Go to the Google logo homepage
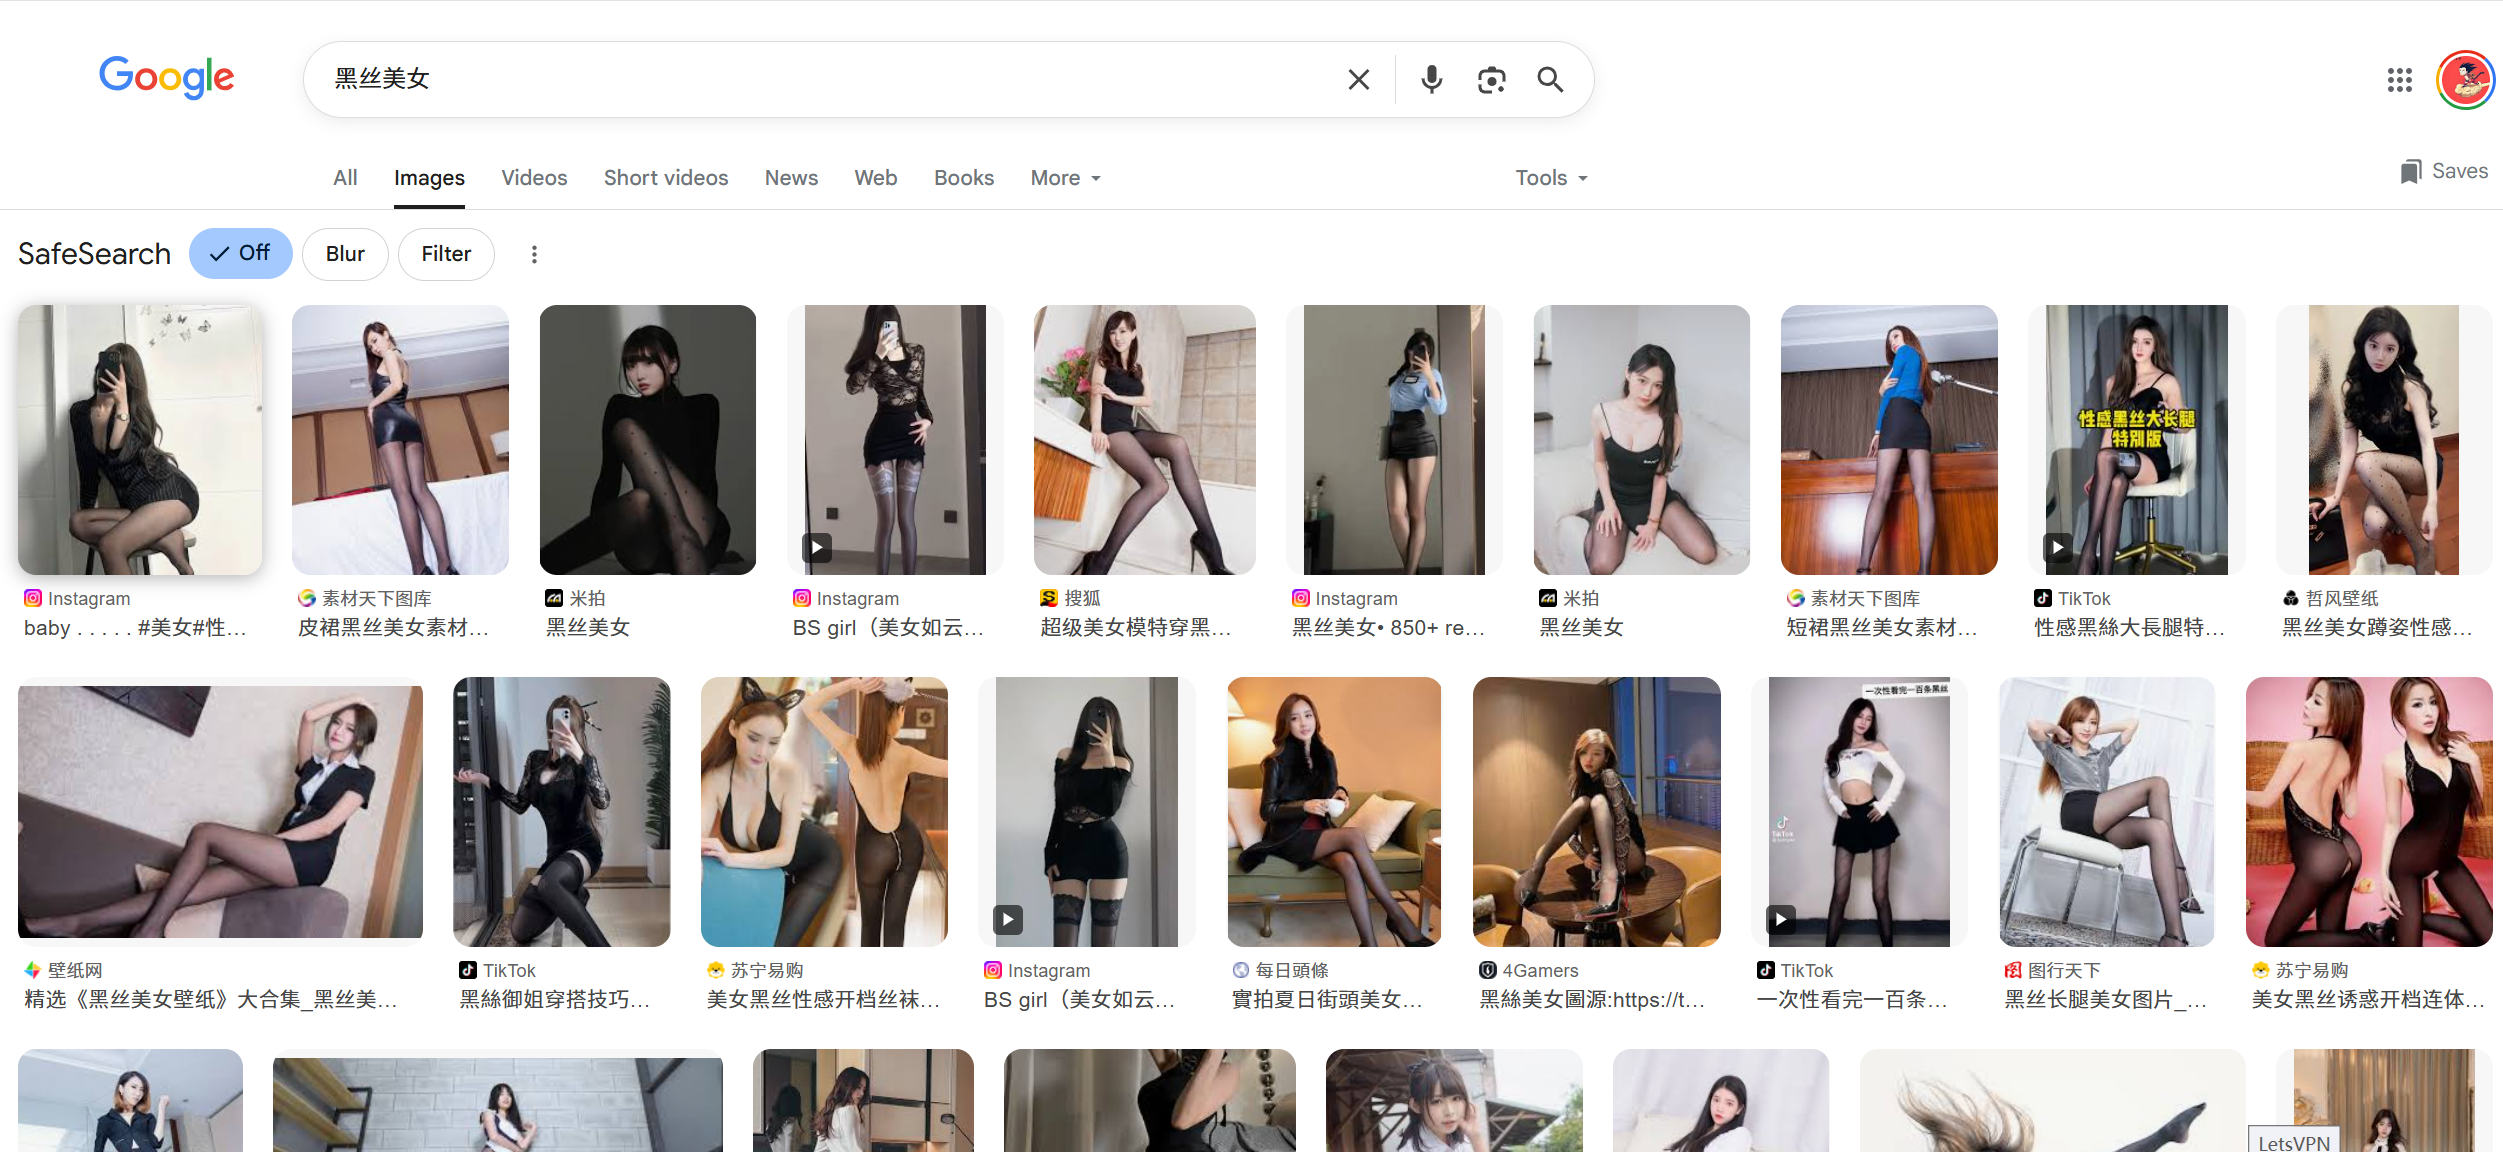 166,77
